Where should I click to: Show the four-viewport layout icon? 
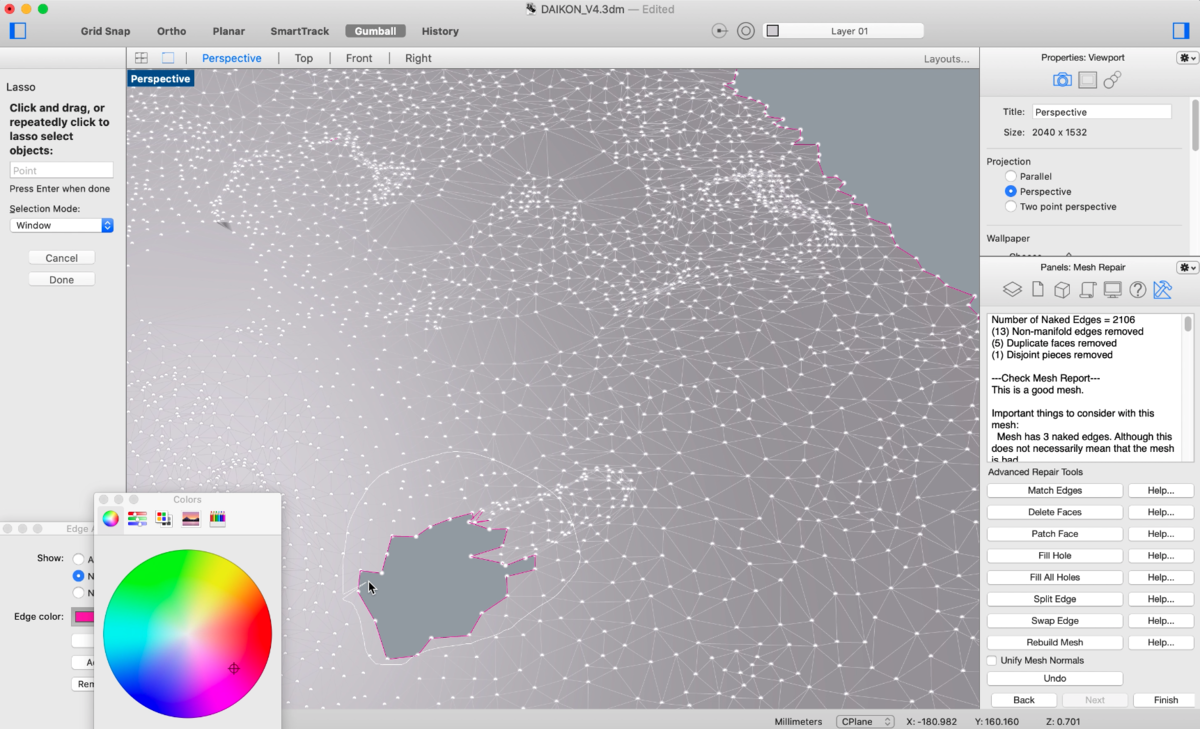pos(142,58)
